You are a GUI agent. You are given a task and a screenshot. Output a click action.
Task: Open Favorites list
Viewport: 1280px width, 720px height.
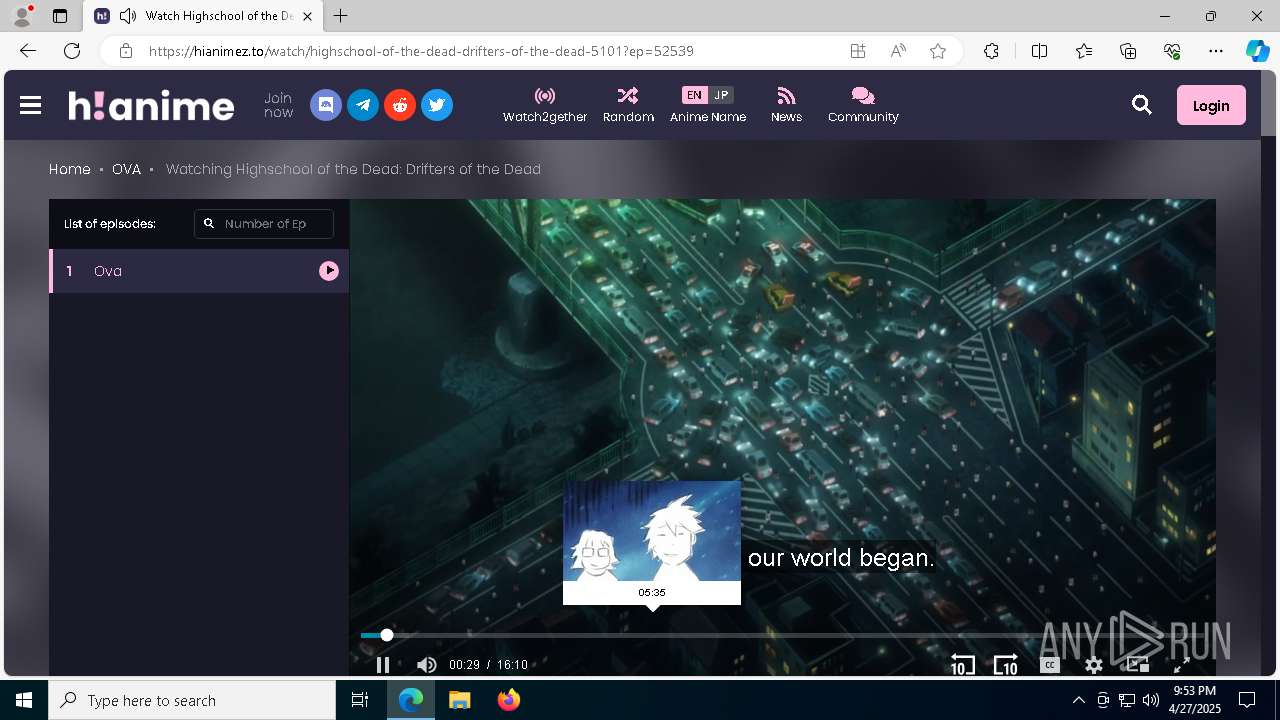tap(1084, 51)
